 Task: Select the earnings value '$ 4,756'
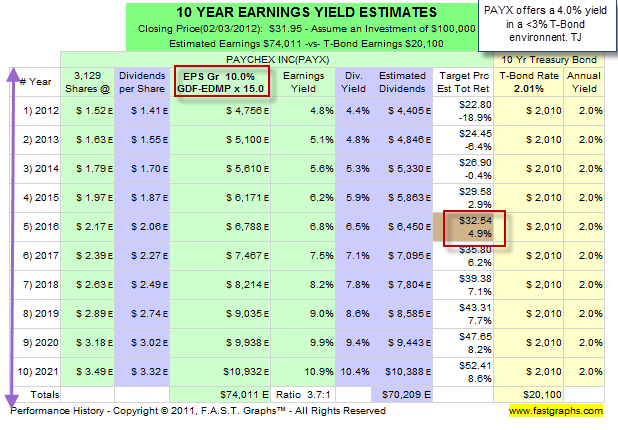pyautogui.click(x=248, y=111)
